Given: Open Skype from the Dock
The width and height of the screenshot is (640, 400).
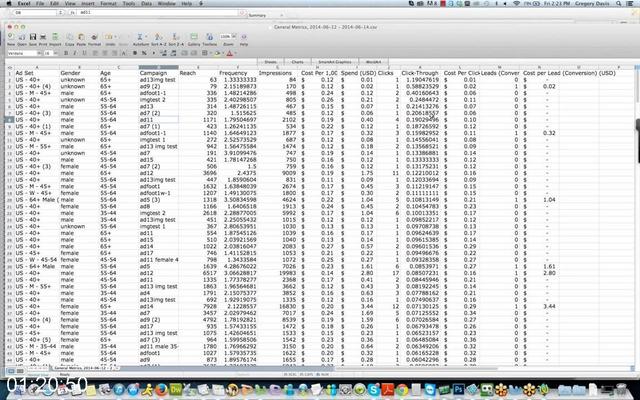Looking at the screenshot, I should [373, 389].
